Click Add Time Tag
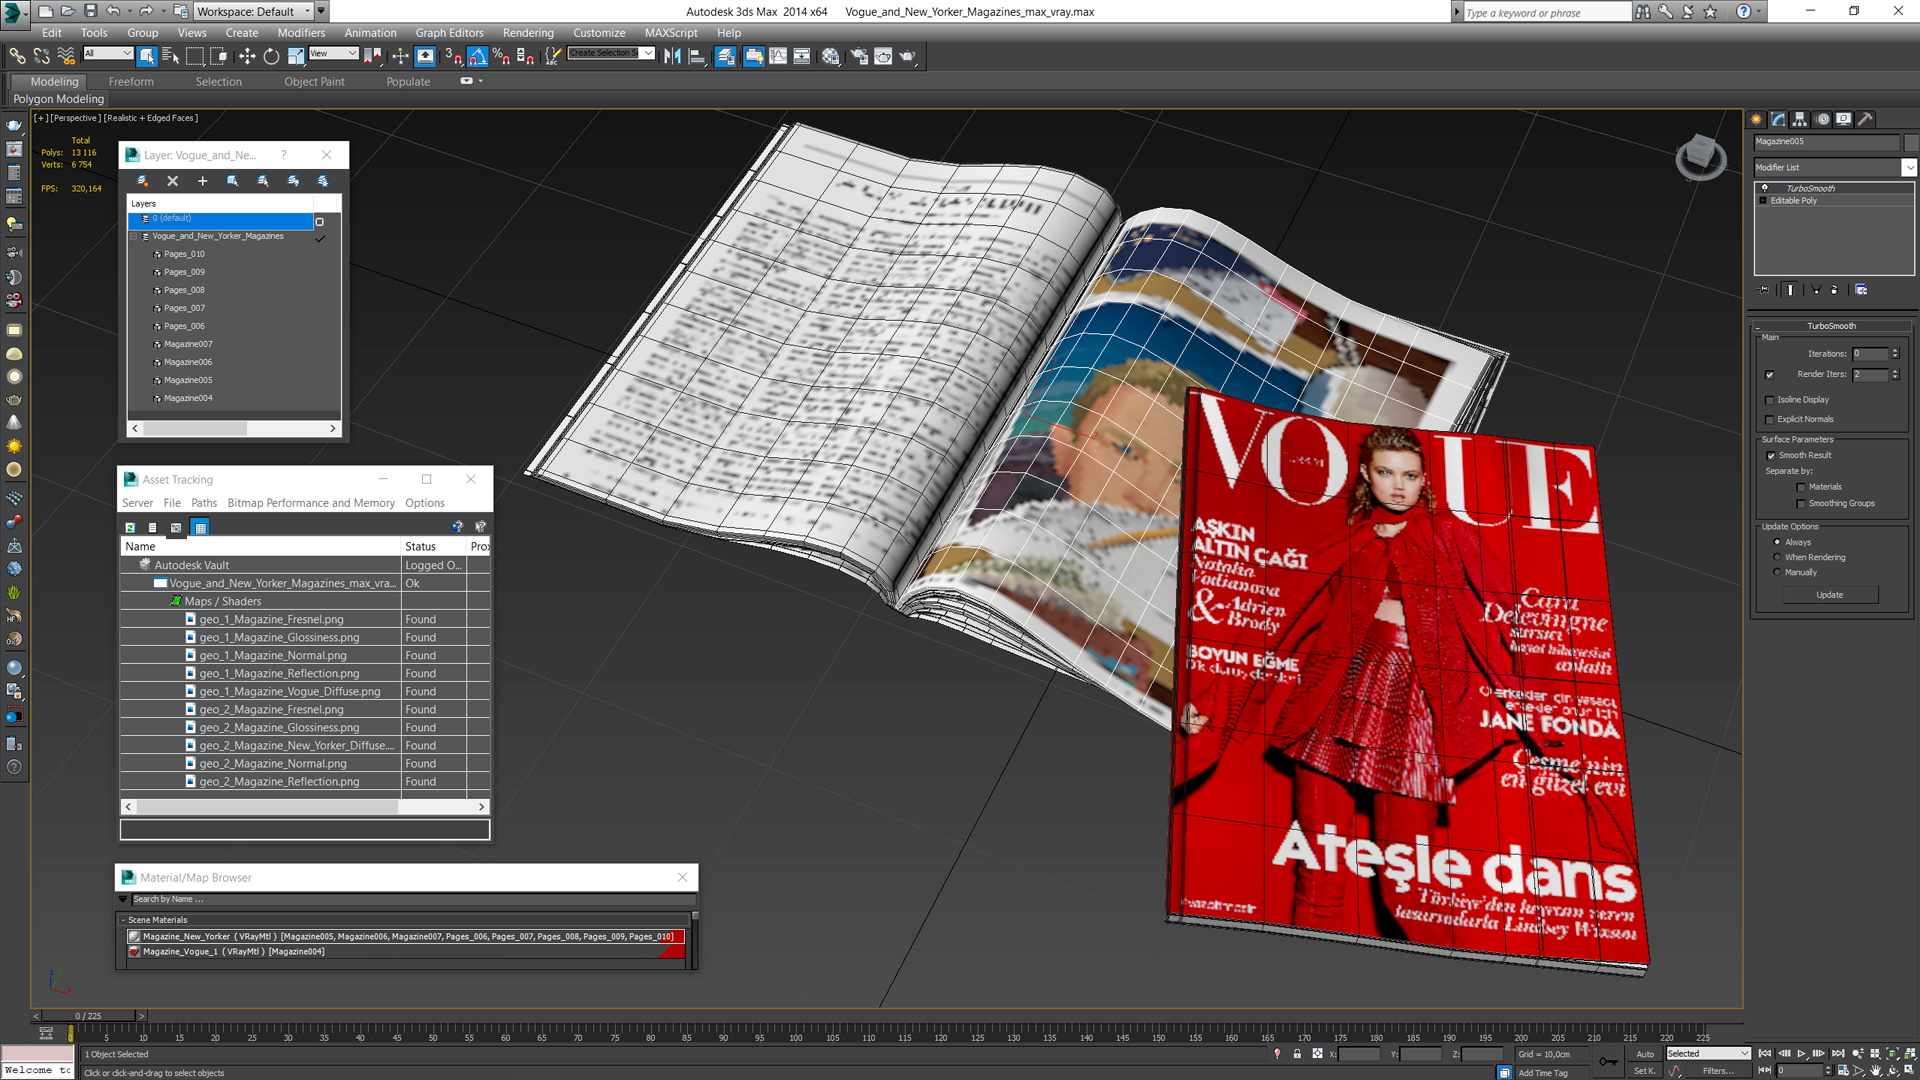This screenshot has height=1080, width=1920. pos(1543,1073)
